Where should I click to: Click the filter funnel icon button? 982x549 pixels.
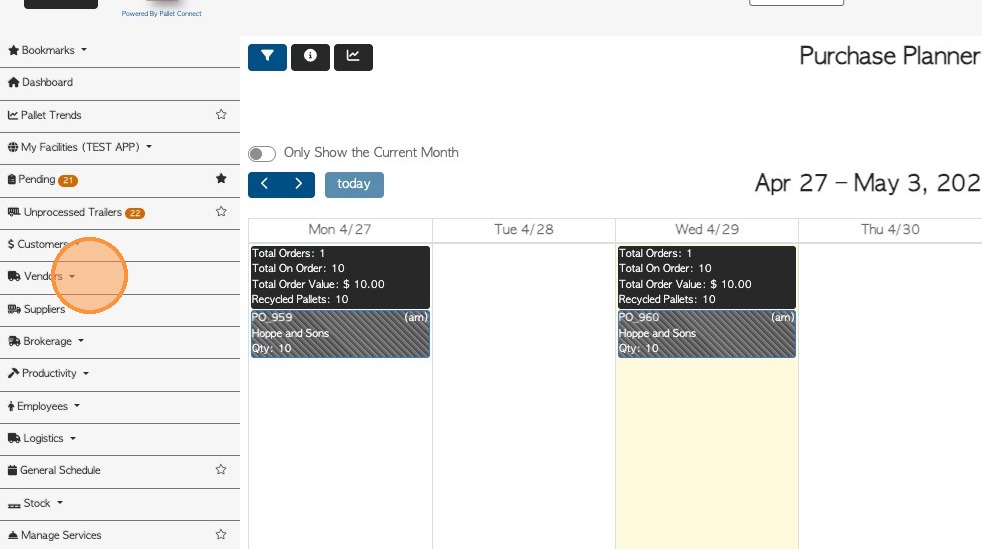click(267, 57)
